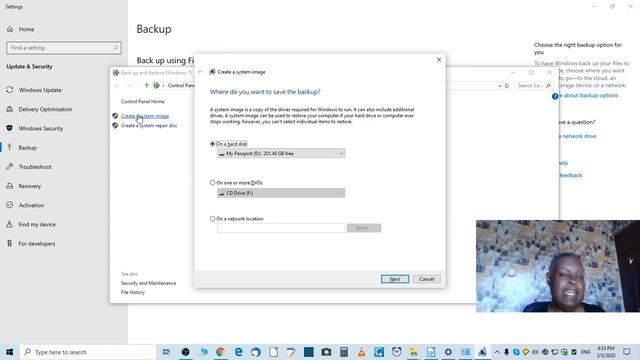Click Next in the system image wizard
Screen dimensions: 640x360
pyautogui.click(x=395, y=279)
